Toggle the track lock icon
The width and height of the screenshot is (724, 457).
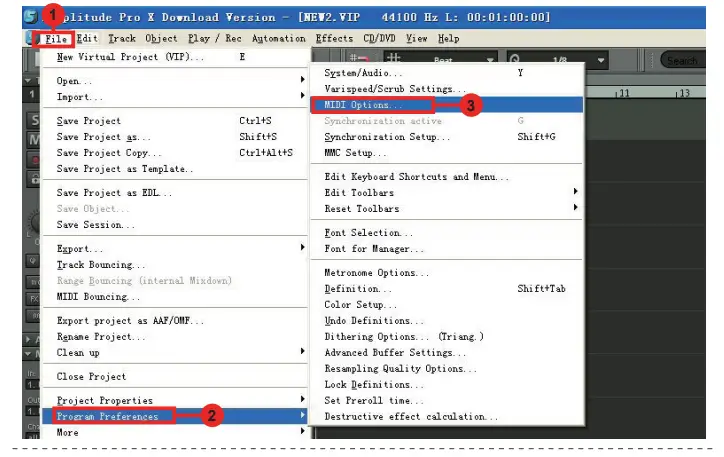(x=35, y=179)
